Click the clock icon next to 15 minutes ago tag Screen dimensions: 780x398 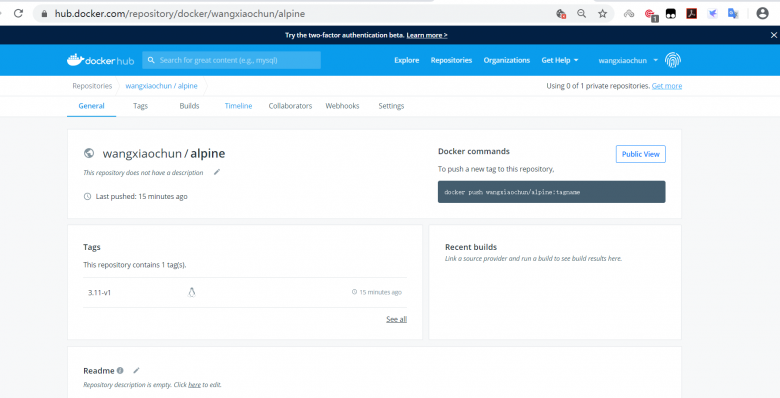[x=354, y=292]
